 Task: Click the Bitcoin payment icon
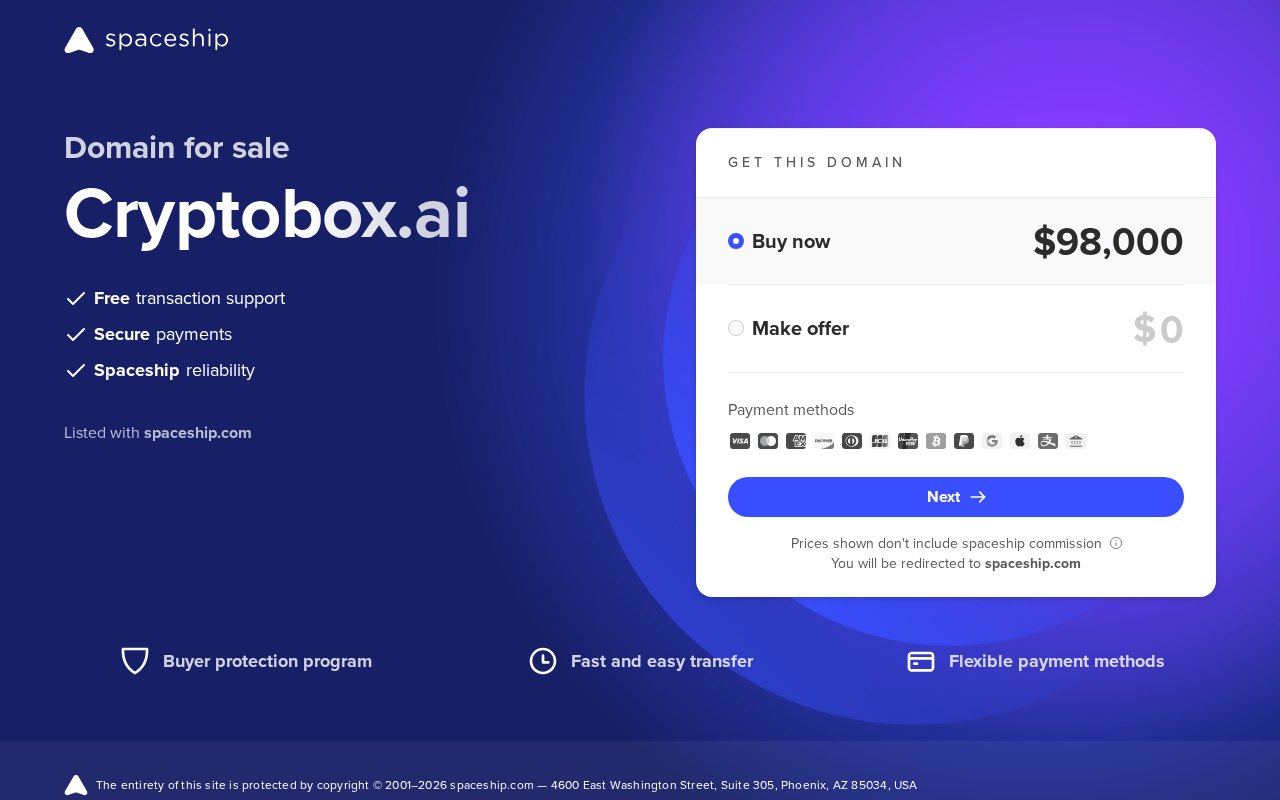point(936,441)
